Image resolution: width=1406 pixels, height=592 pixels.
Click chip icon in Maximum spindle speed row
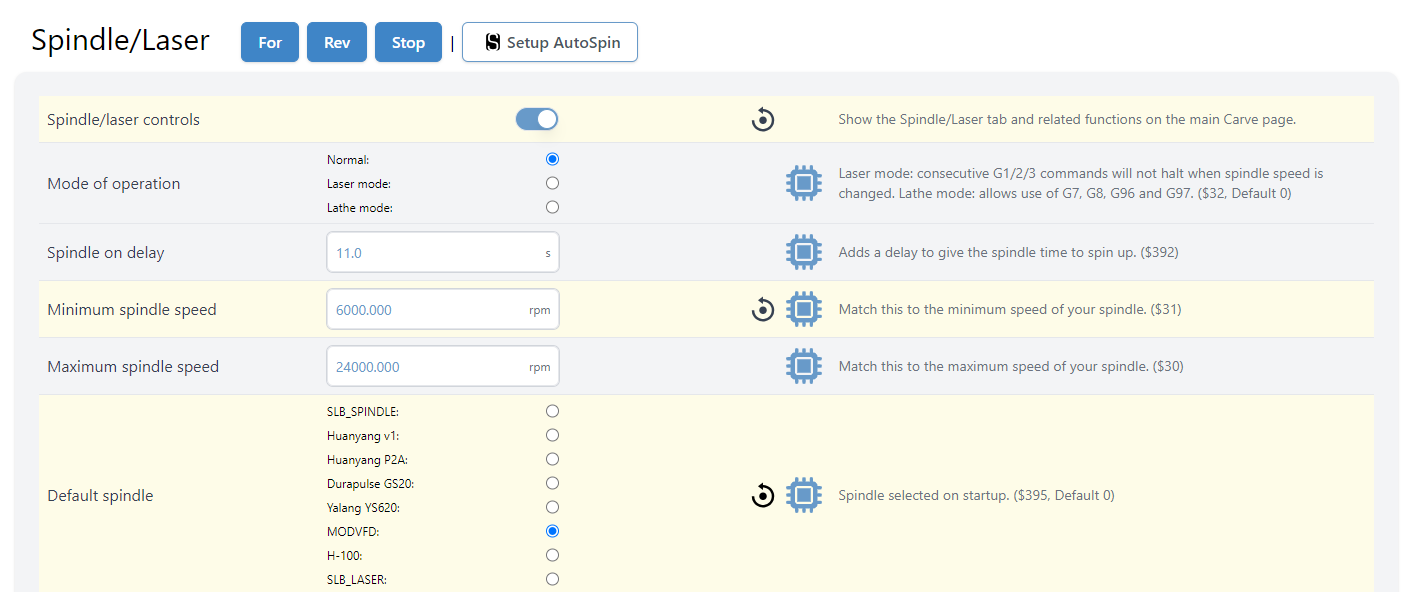[803, 367]
